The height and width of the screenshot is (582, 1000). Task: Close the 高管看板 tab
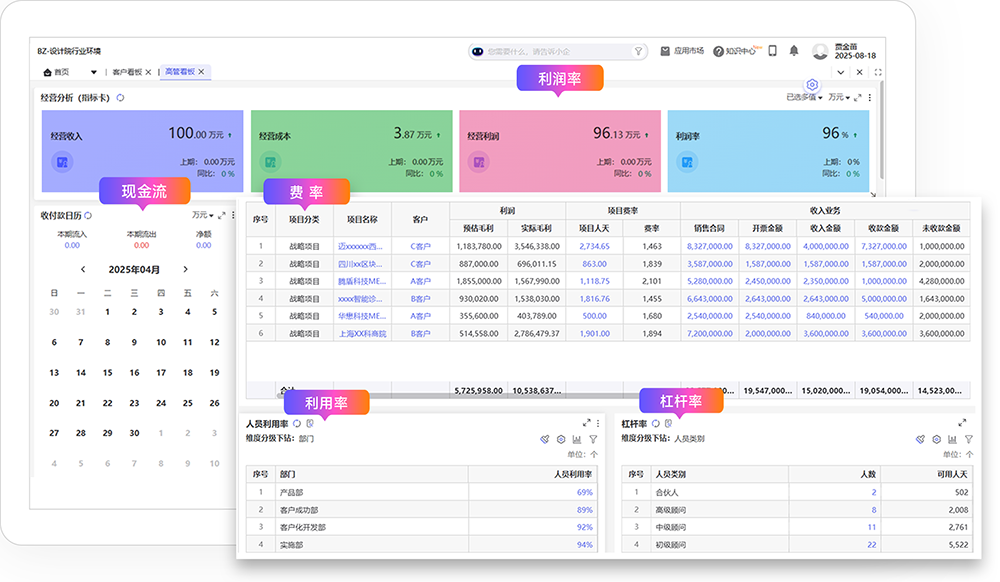[x=201, y=72]
